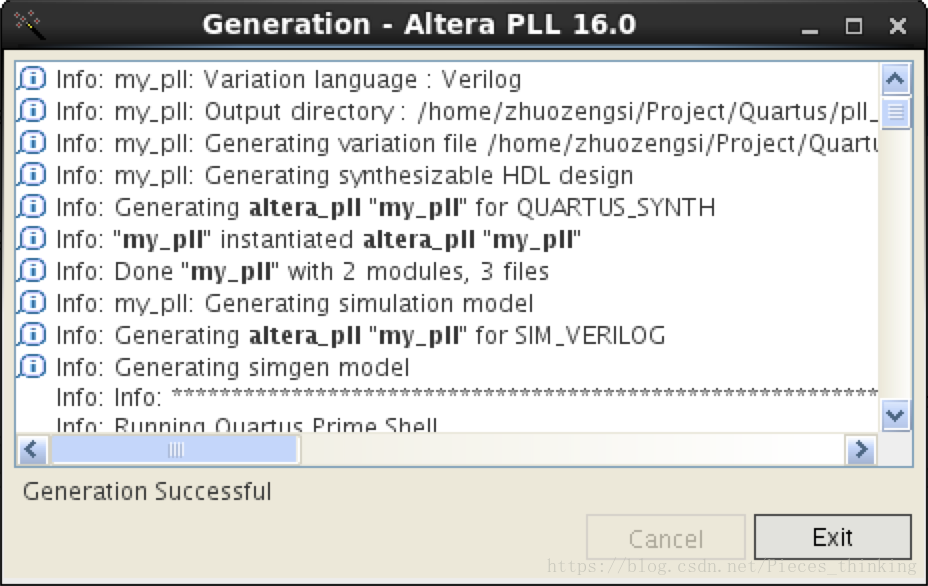Select the Output directory log line

point(466,111)
